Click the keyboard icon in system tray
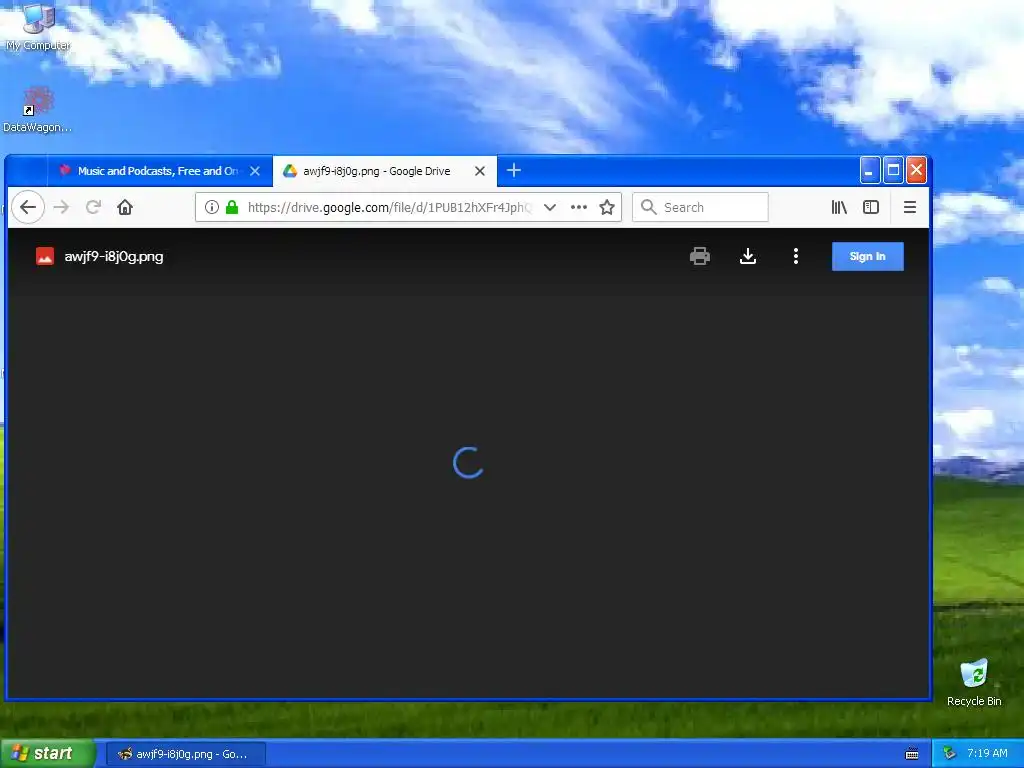Viewport: 1024px width, 768px height. [912, 754]
